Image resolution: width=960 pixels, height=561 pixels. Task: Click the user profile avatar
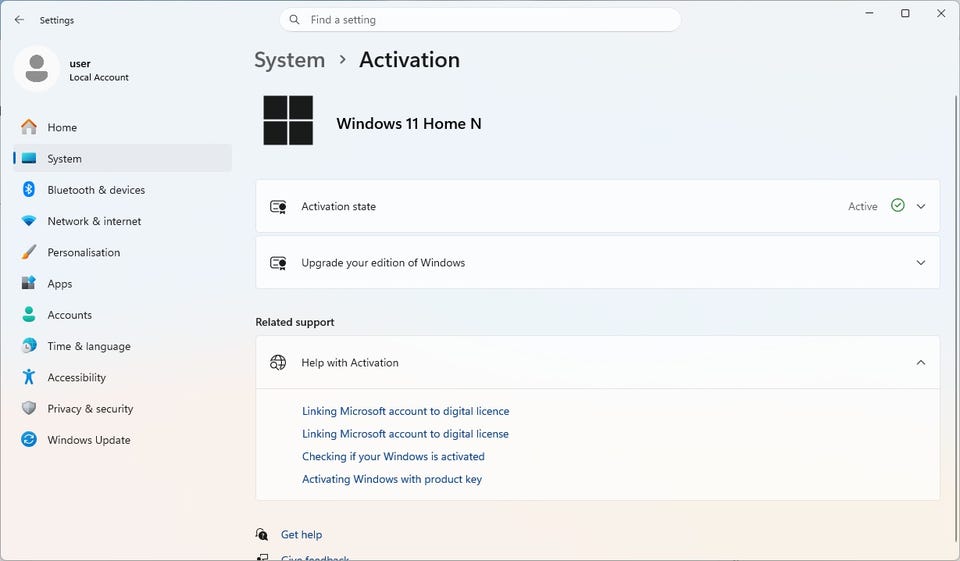pyautogui.click(x=37, y=69)
